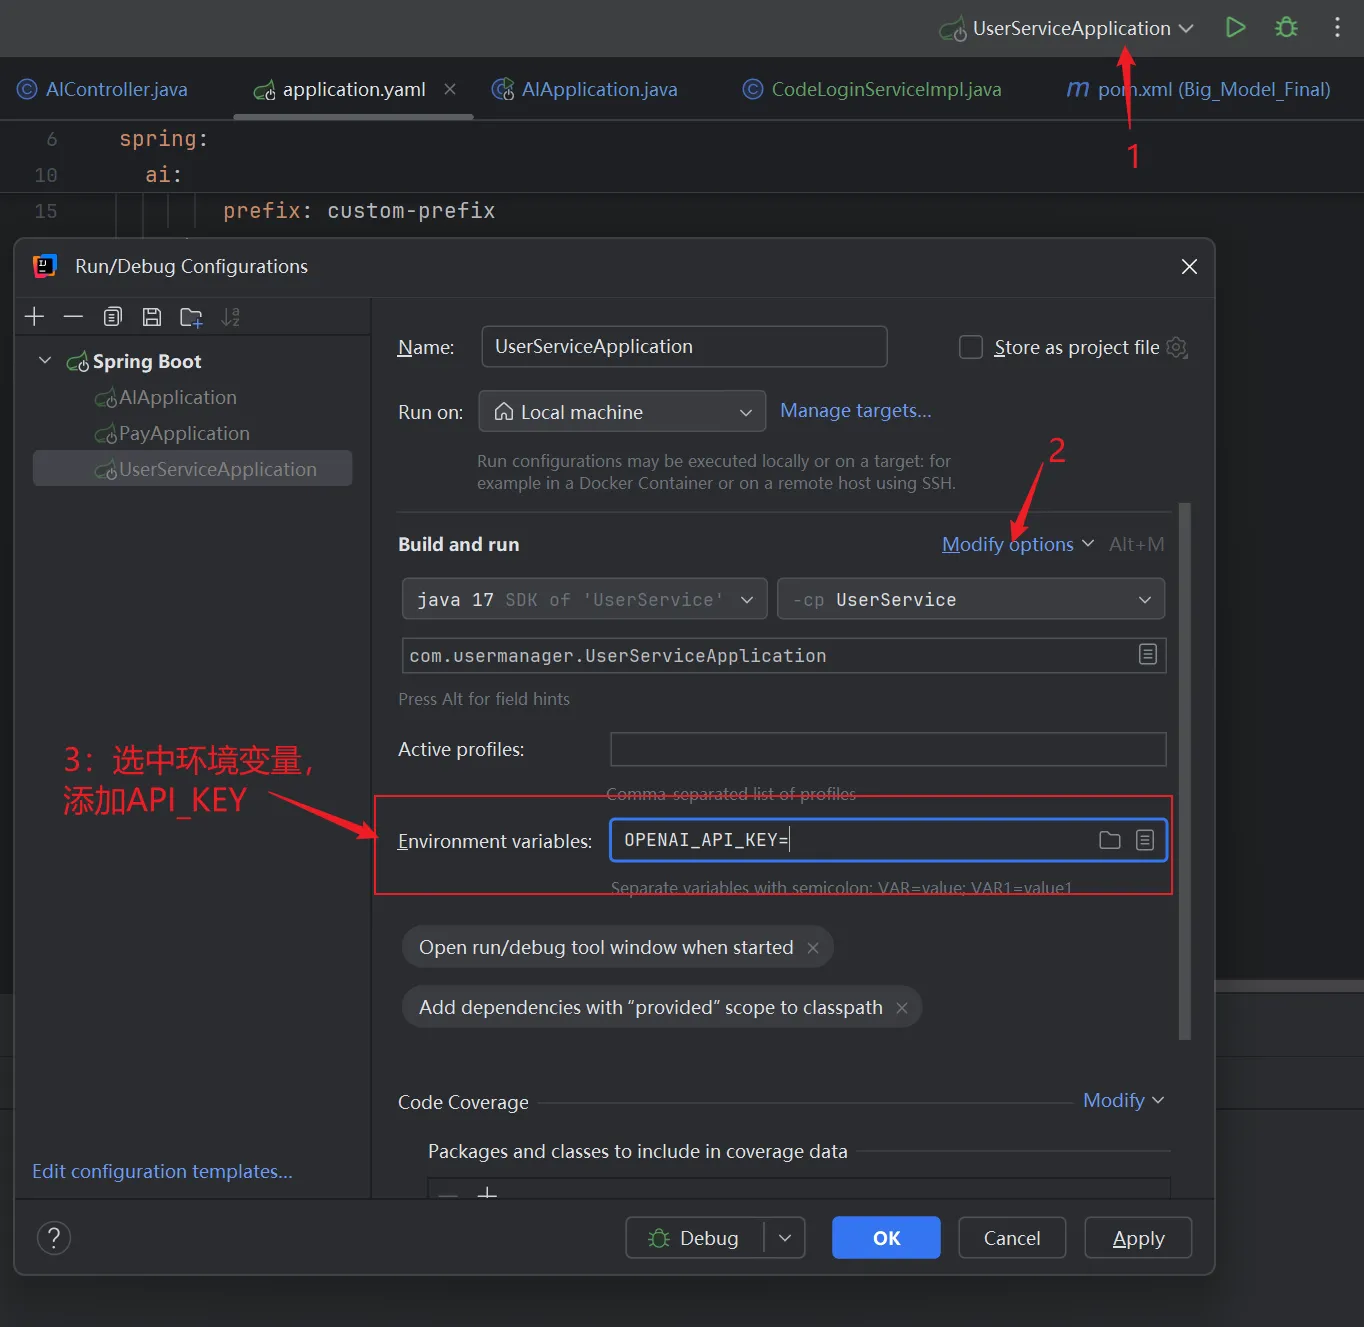
Task: Open the Run on Local machine dropdown
Action: coord(621,411)
